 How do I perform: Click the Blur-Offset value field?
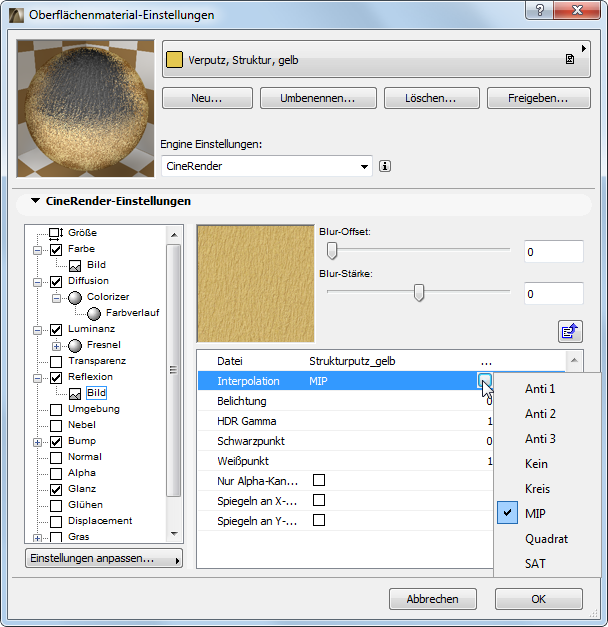click(x=554, y=252)
